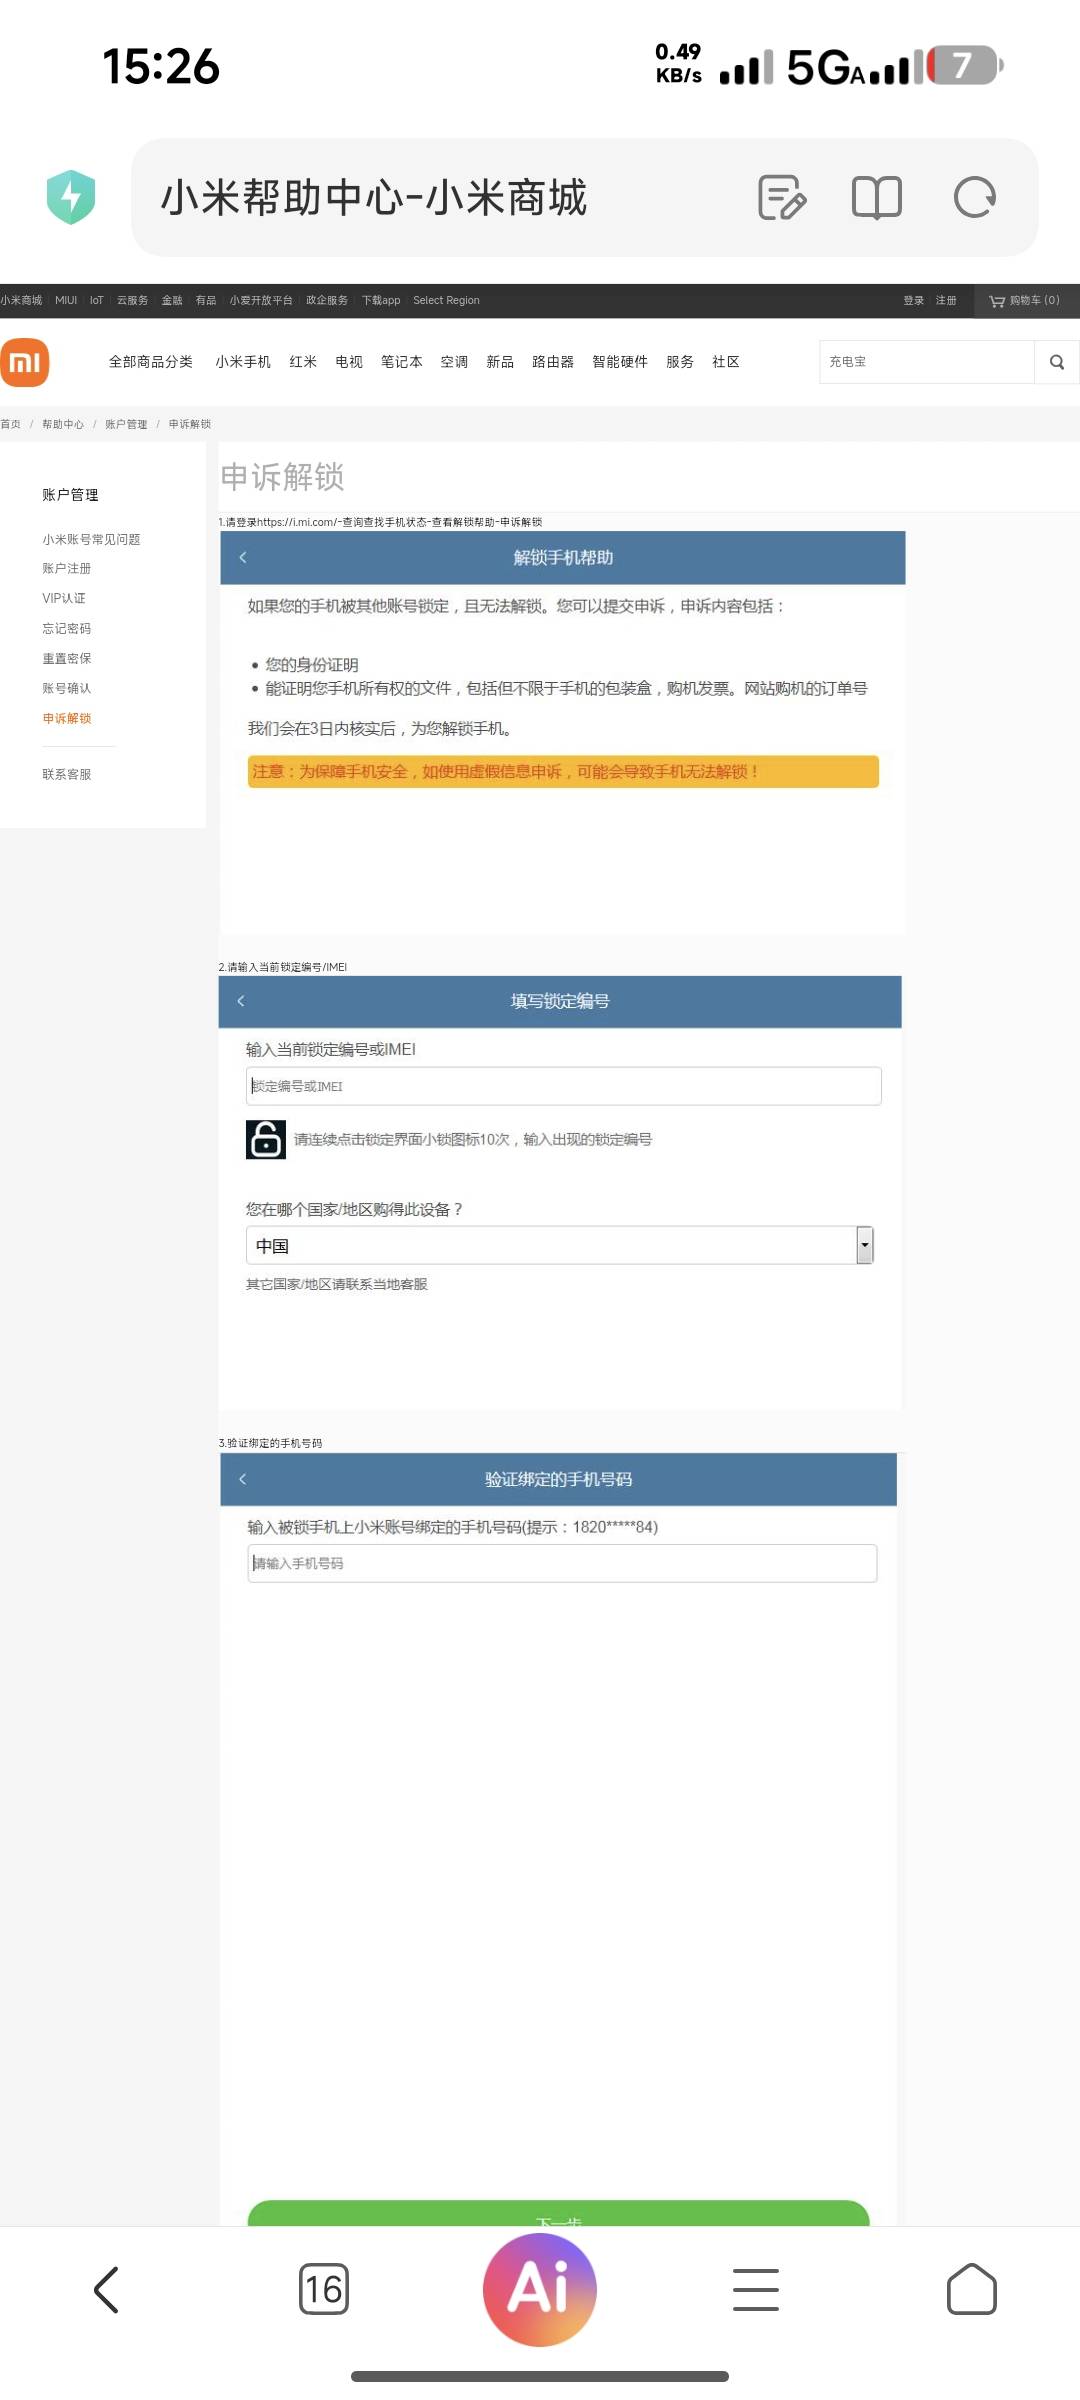Open 下载app link in top bar
The height and width of the screenshot is (2400, 1080).
tap(381, 300)
